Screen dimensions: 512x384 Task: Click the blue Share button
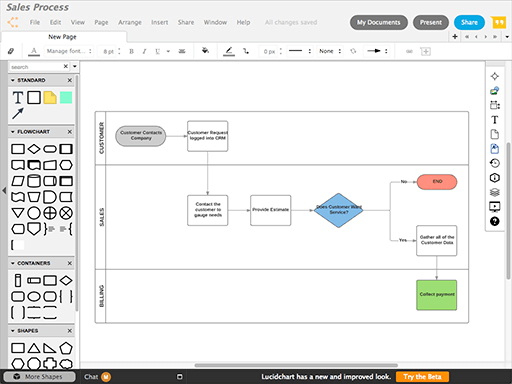click(469, 22)
